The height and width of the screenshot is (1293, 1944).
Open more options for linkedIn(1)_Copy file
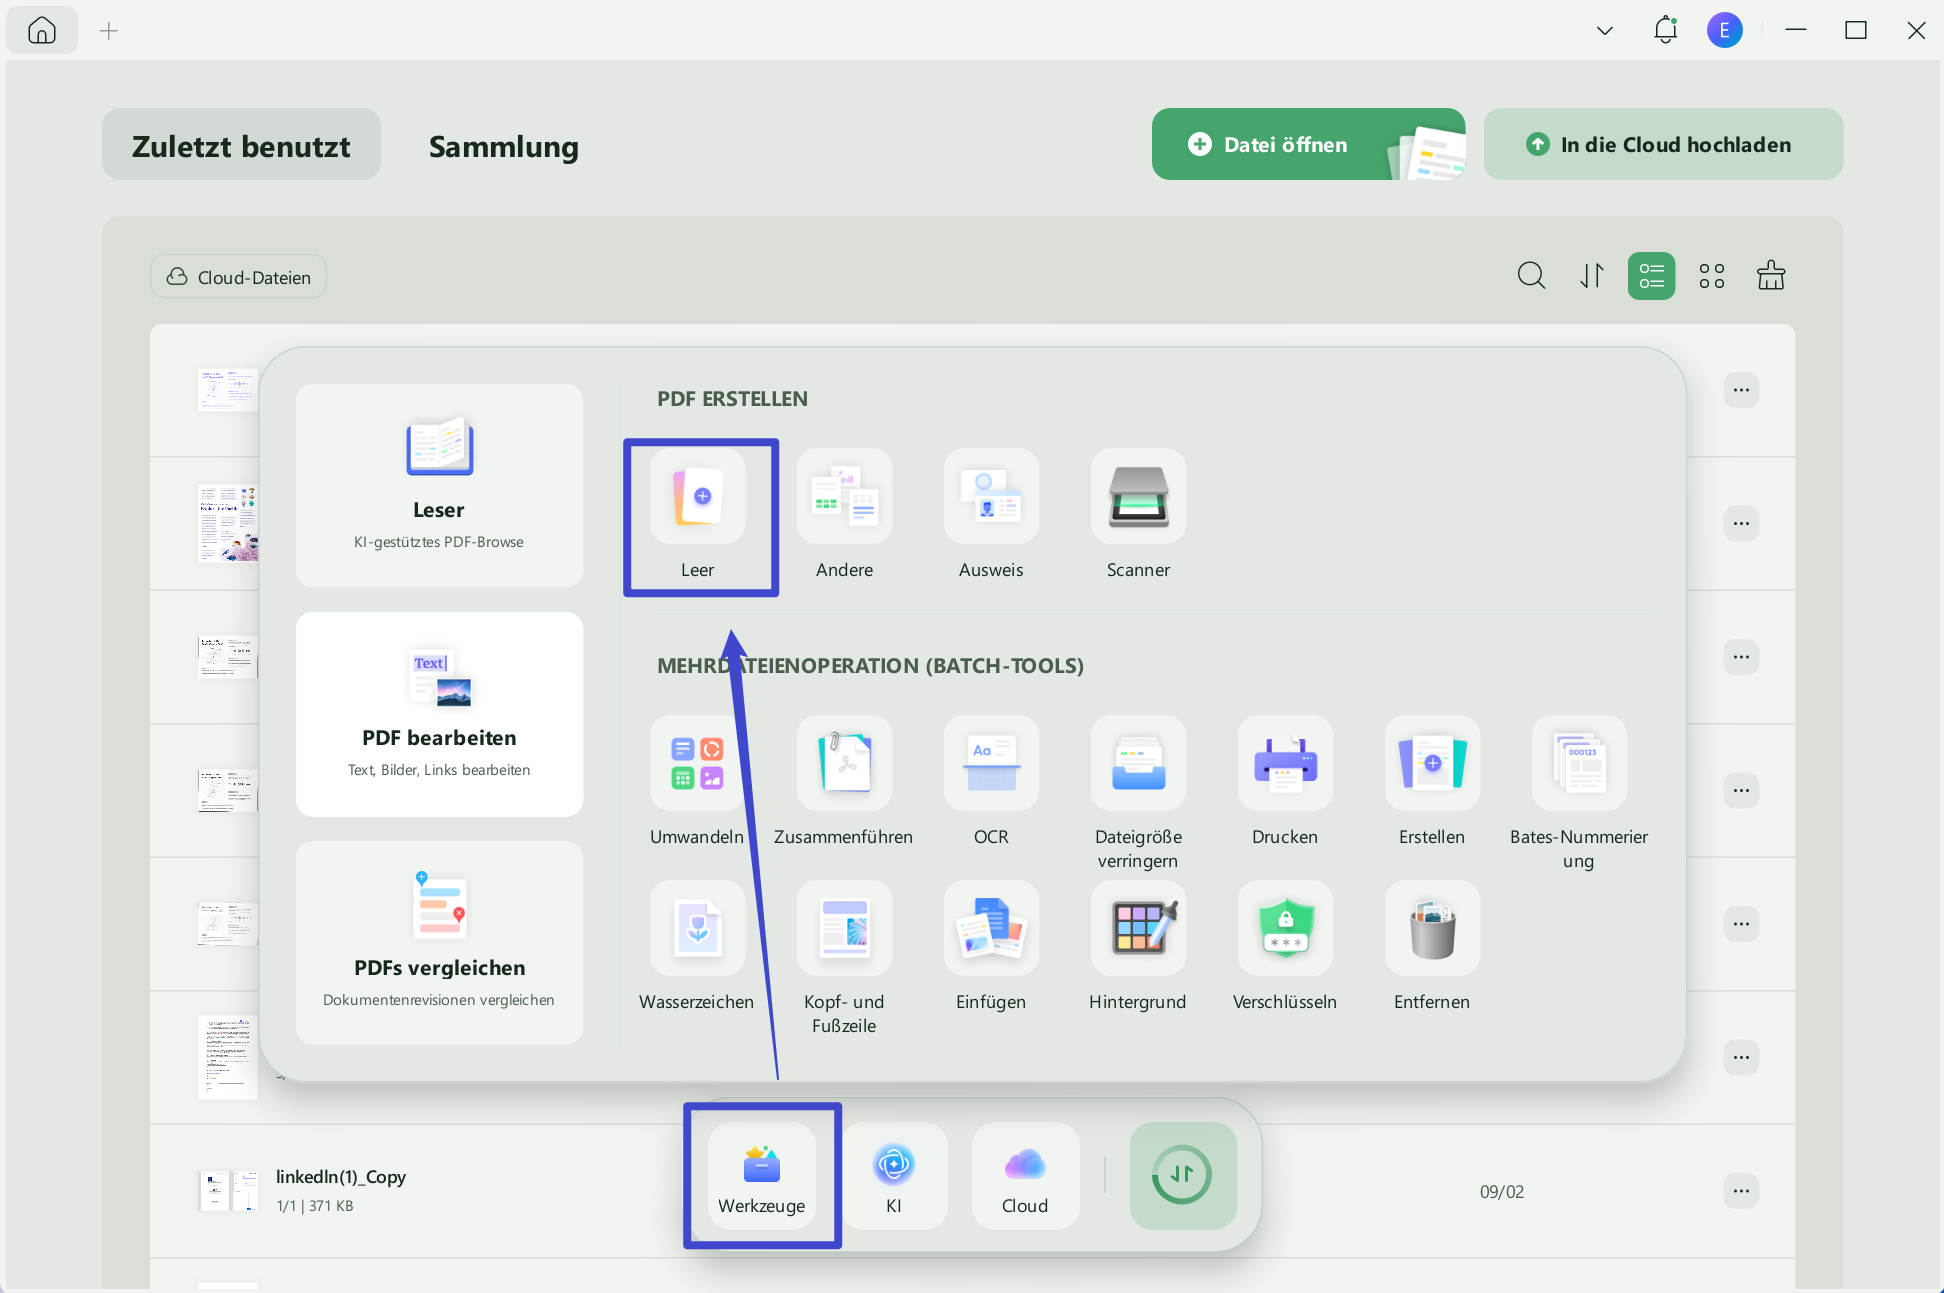pos(1741,1190)
